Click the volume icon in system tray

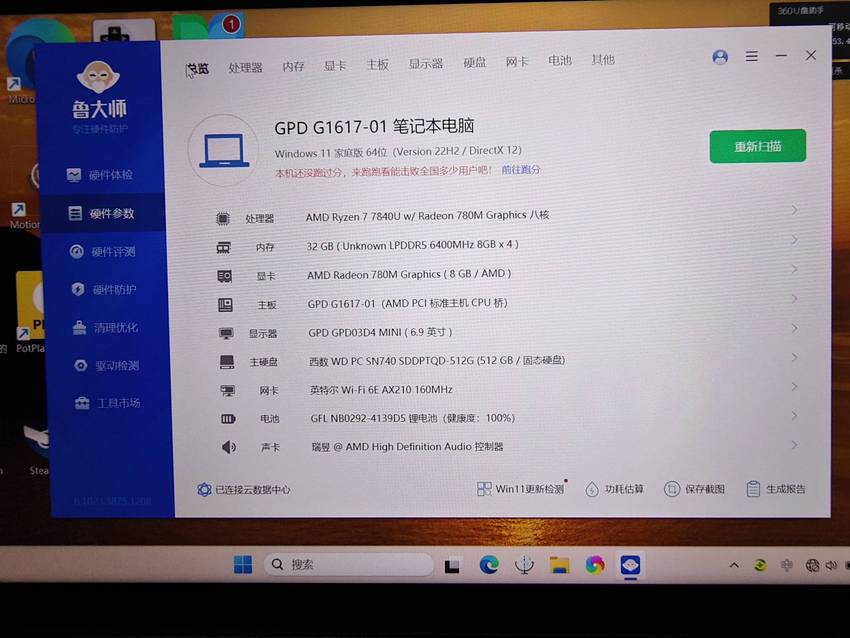coord(831,565)
